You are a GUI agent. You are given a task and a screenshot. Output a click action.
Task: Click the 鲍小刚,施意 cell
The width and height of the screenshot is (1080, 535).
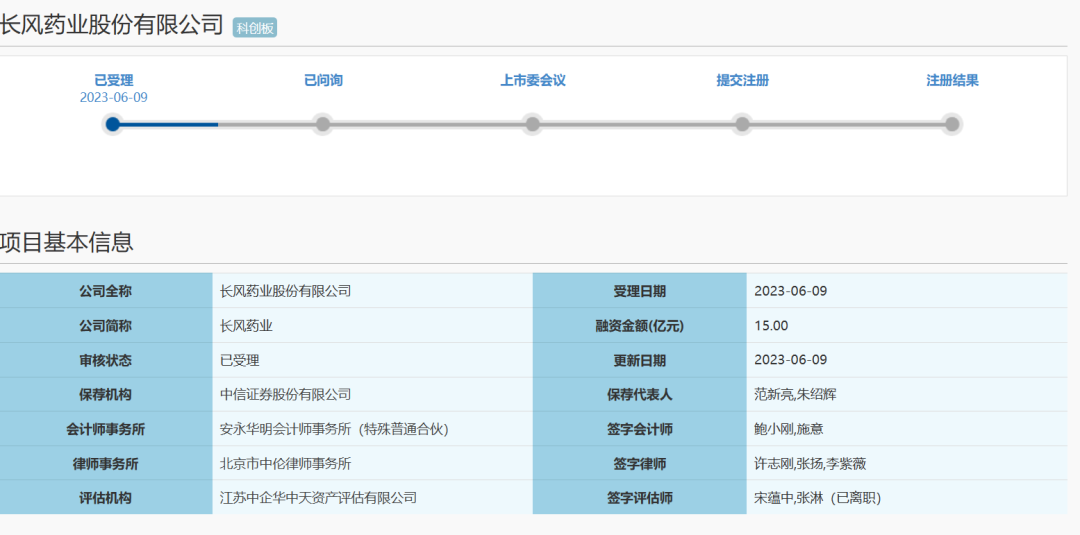coord(907,429)
